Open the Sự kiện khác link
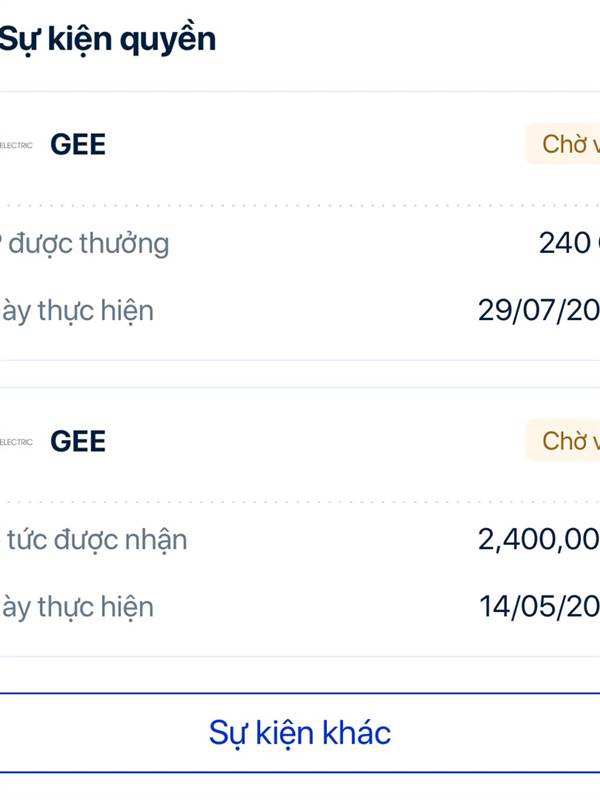Viewport: 600px width, 800px height. pos(300,733)
